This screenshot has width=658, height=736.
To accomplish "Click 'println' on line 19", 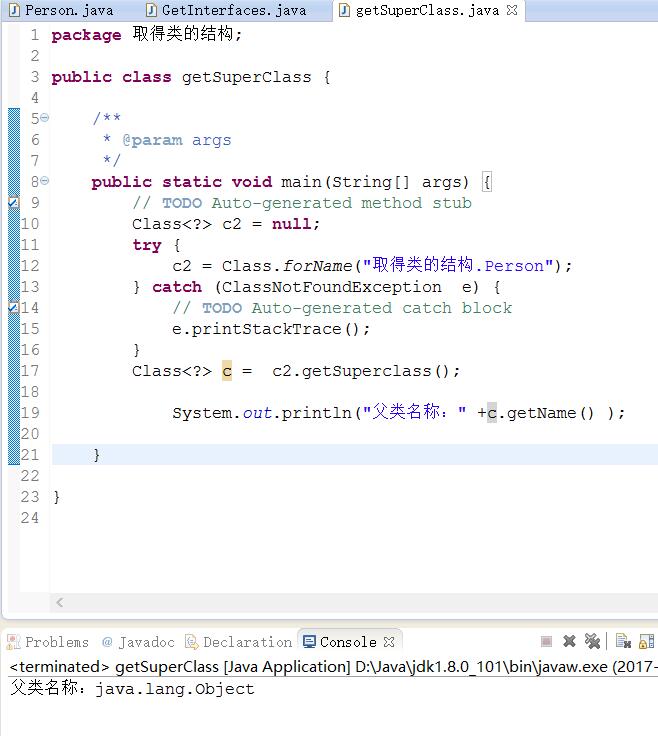I will [316, 413].
